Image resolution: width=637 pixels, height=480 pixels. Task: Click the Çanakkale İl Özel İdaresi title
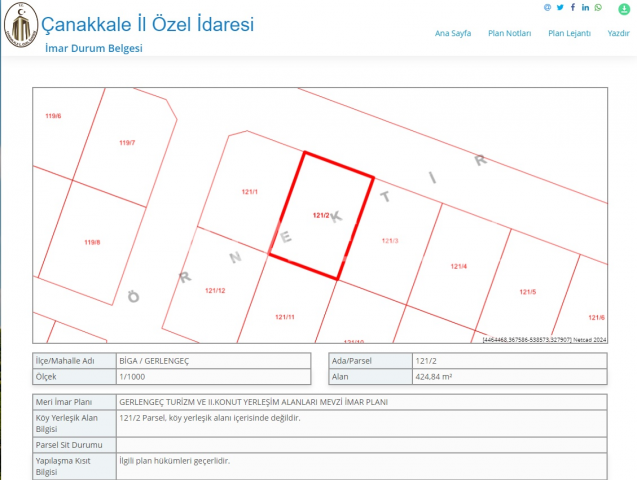[147, 23]
